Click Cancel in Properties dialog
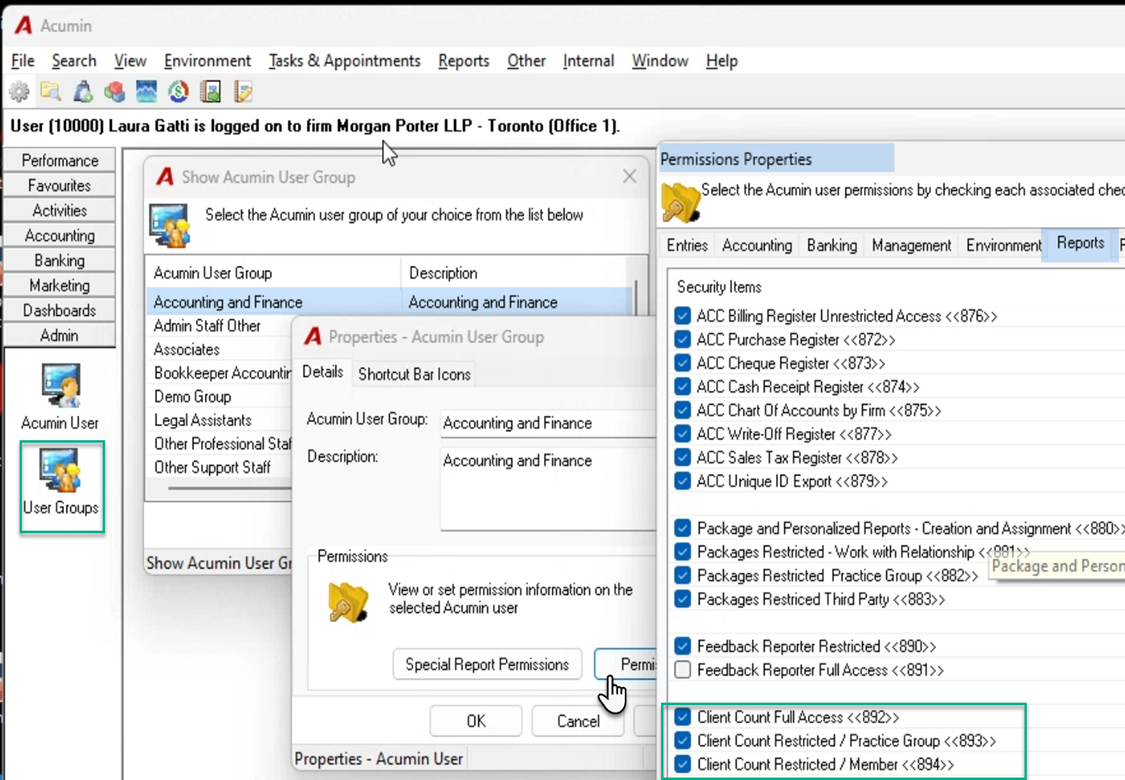Viewport: 1125px width, 780px height. [578, 721]
